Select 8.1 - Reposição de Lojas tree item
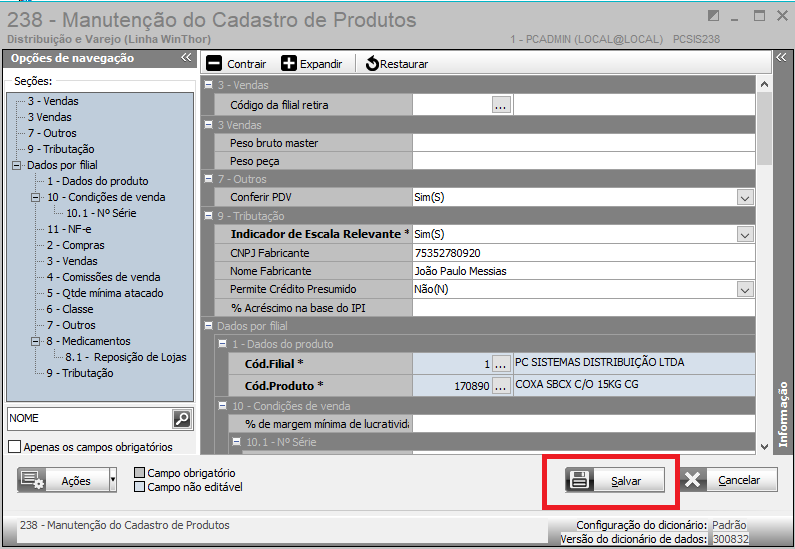The width and height of the screenshot is (795, 549). pyautogui.click(x=126, y=357)
